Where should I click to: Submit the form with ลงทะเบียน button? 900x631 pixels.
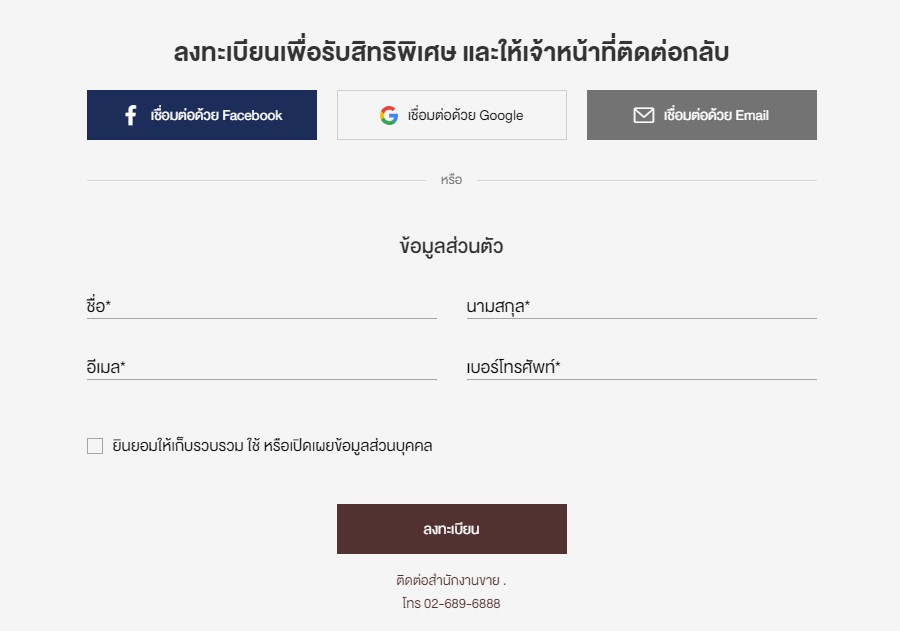(x=452, y=529)
